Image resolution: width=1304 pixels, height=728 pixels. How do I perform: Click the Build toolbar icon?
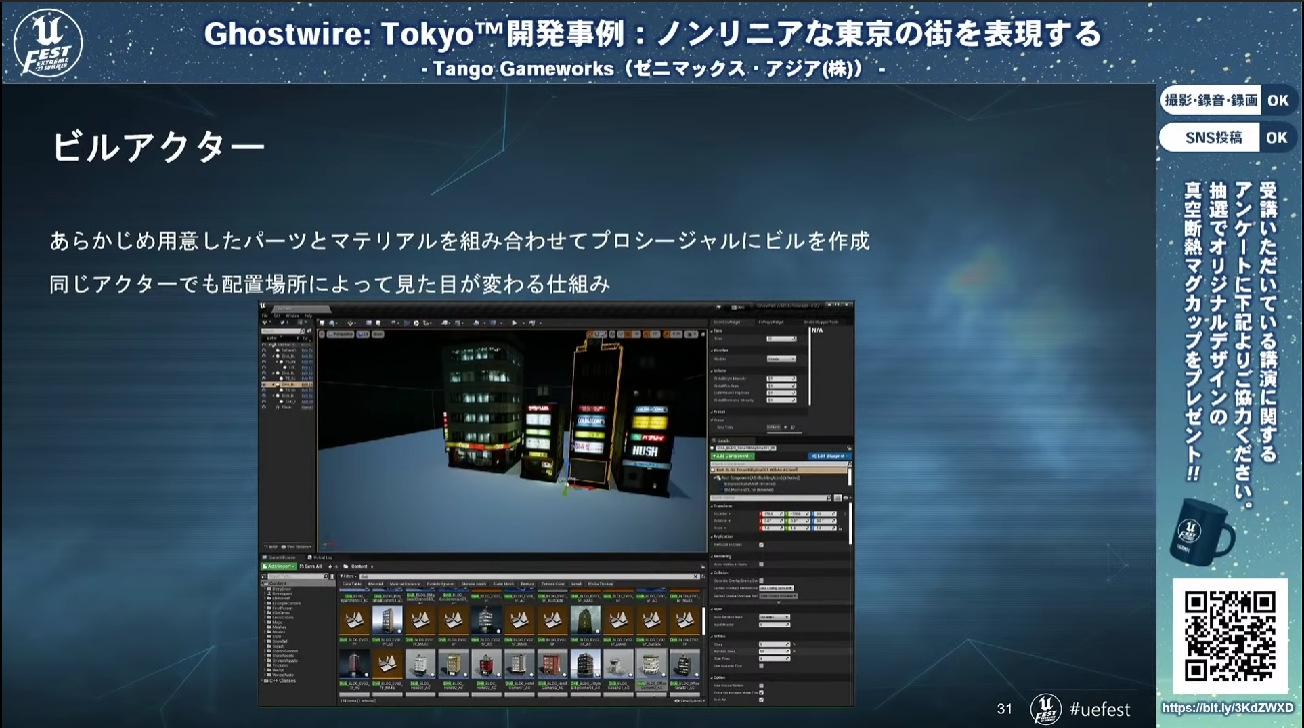(x=476, y=323)
